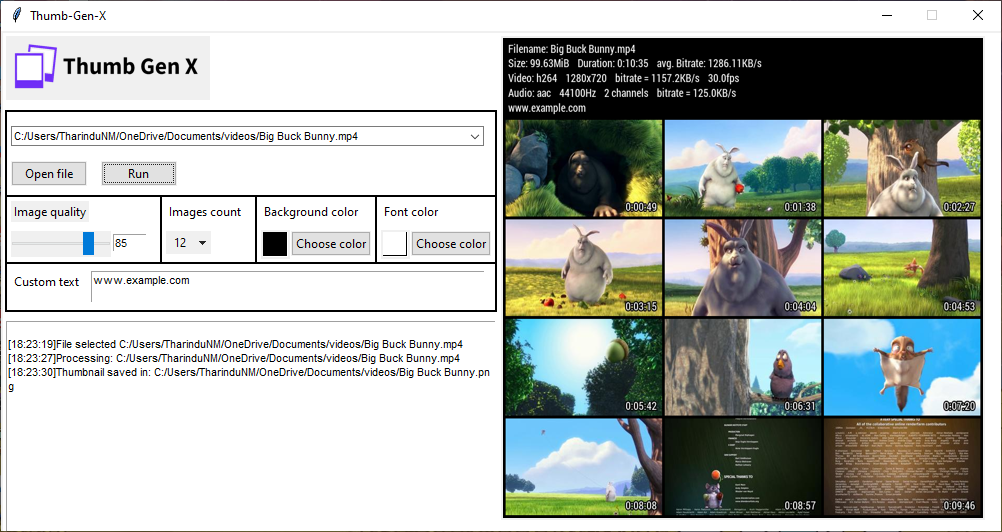Maximize the Thumb-Gen-X window

click(x=932, y=15)
